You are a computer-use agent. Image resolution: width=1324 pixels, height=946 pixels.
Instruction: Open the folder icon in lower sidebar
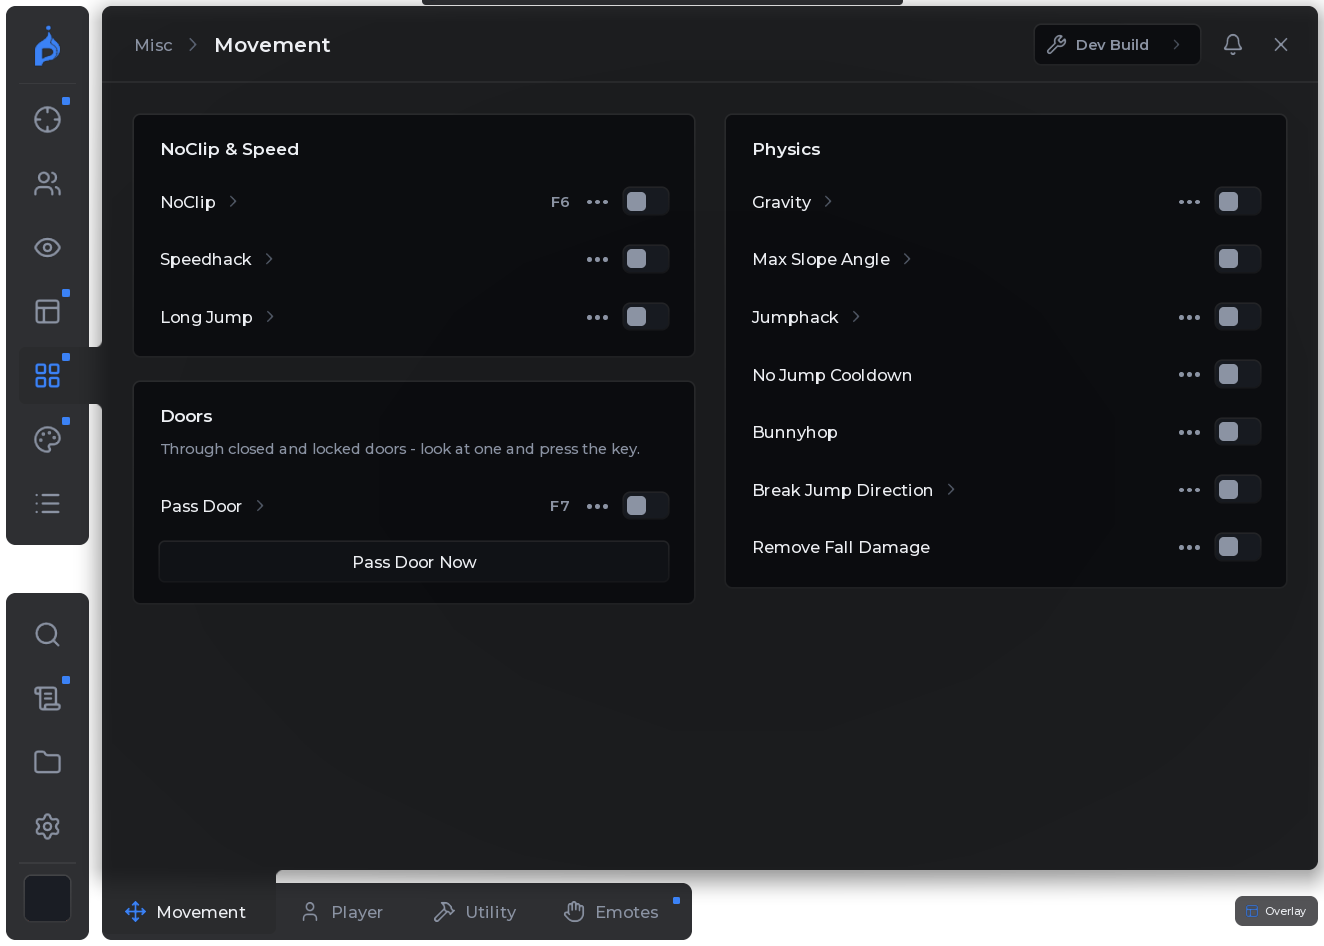click(47, 762)
